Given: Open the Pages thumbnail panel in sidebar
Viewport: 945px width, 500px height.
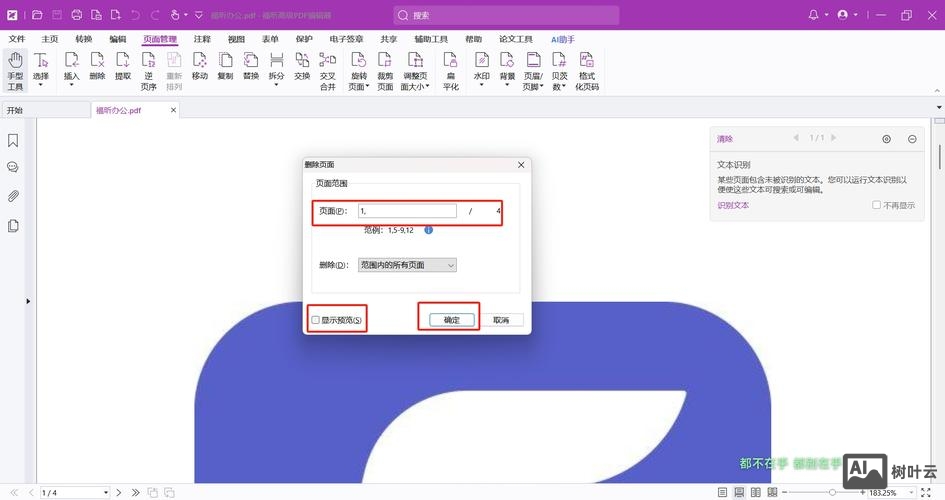Looking at the screenshot, I should point(13,226).
